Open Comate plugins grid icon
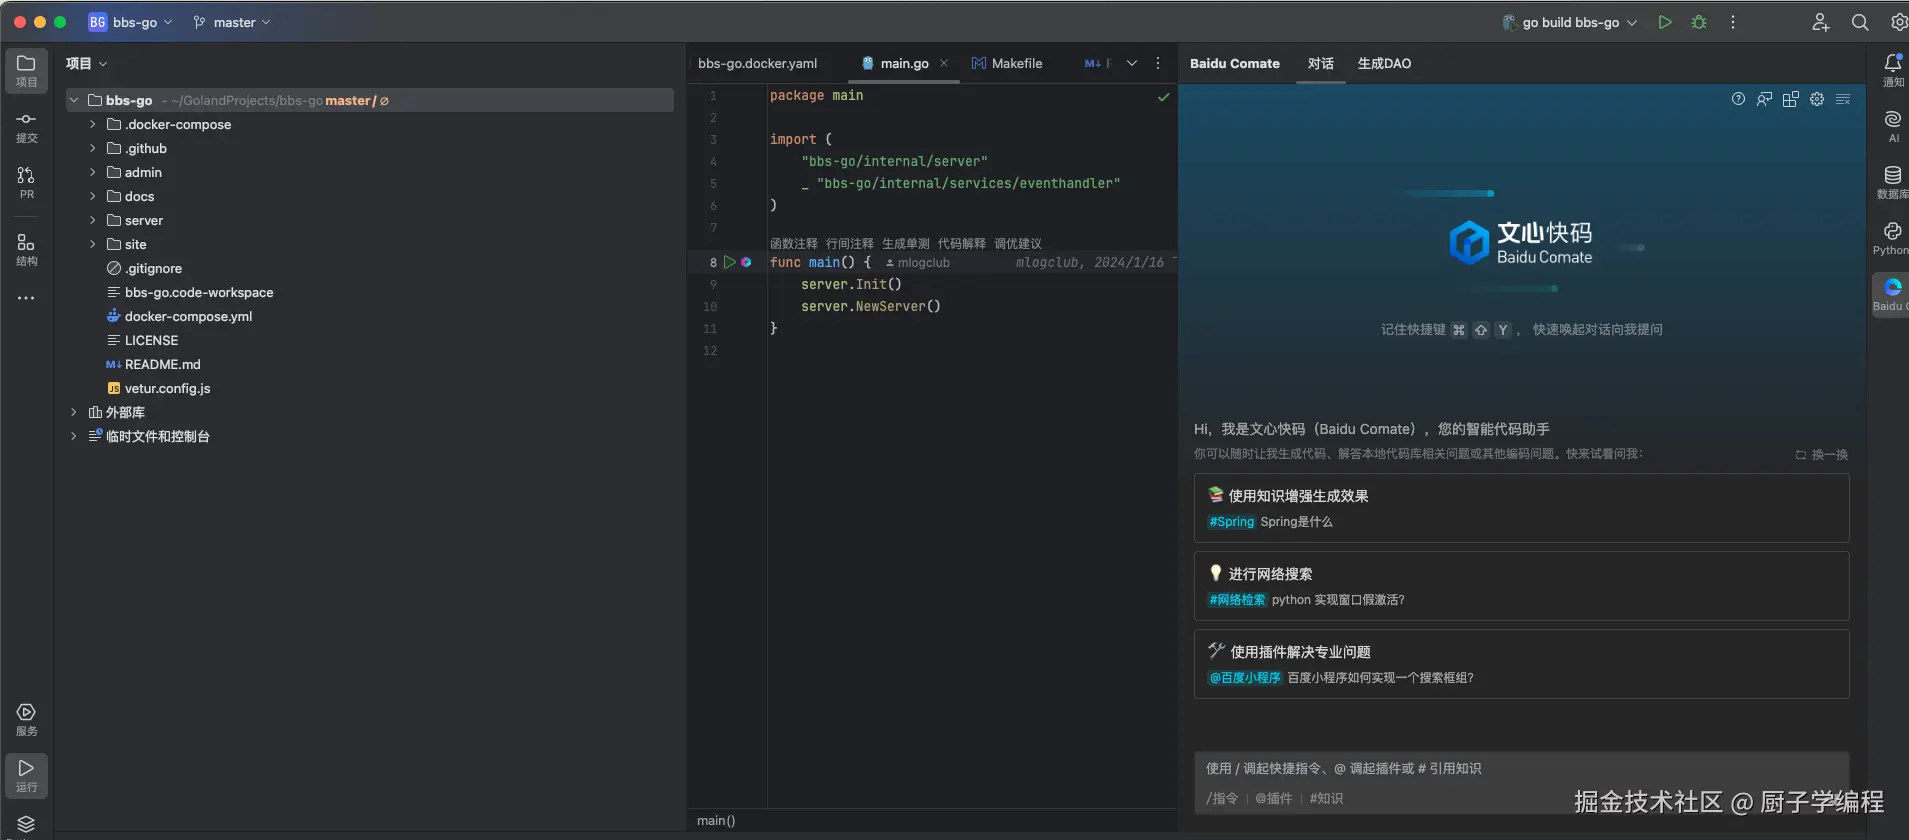The image size is (1909, 840). click(1791, 99)
